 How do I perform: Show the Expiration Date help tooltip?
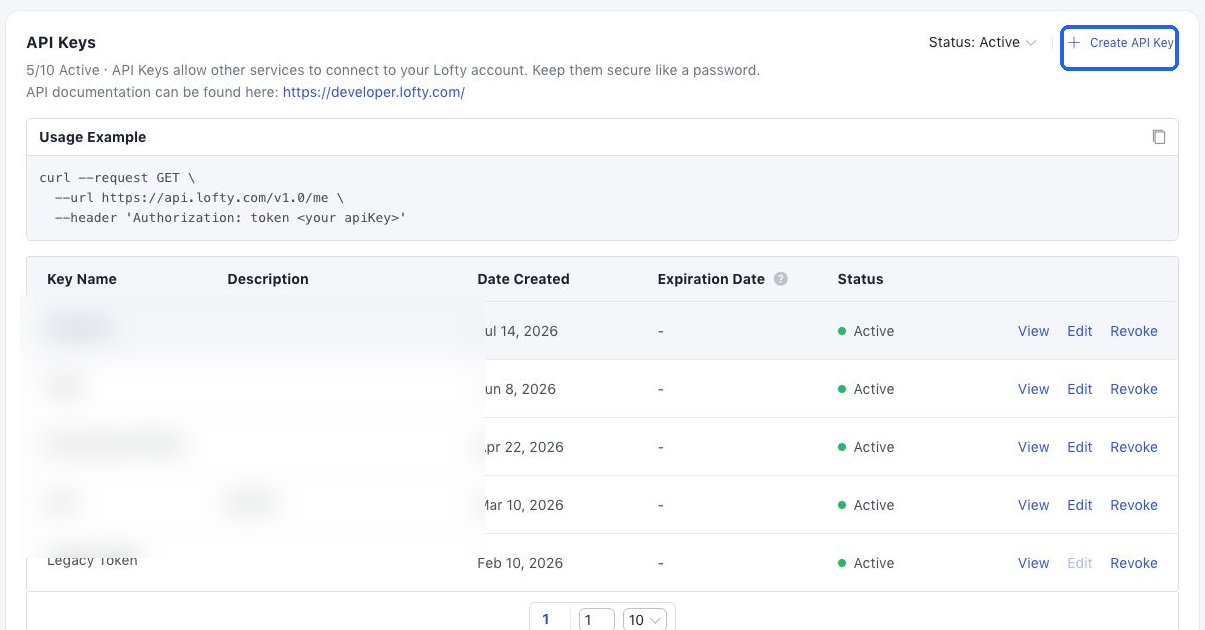coord(781,279)
